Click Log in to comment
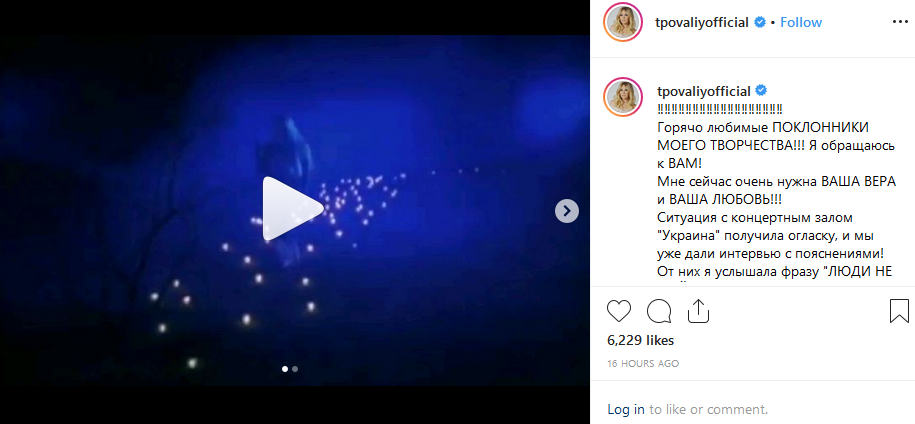Image resolution: width=915 pixels, height=424 pixels. click(626, 409)
